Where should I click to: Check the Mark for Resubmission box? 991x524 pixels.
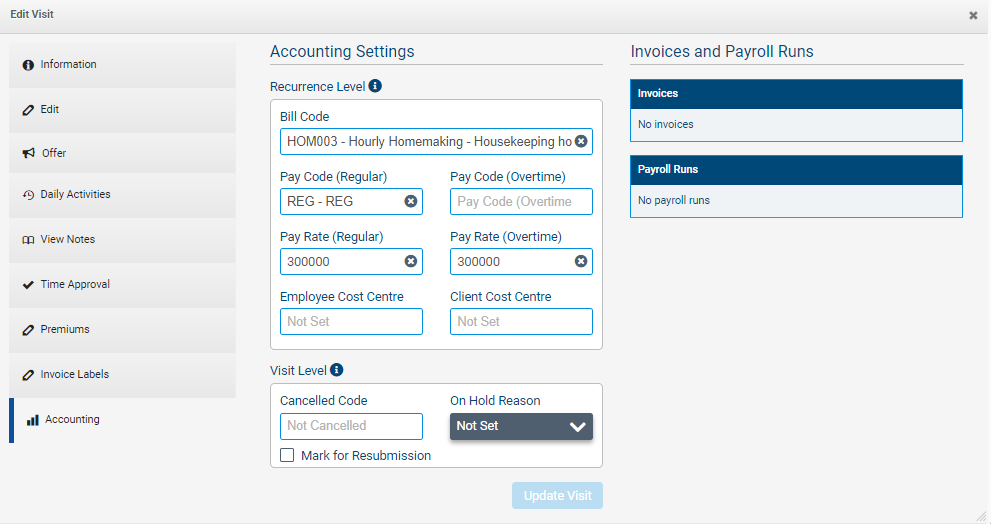click(288, 455)
